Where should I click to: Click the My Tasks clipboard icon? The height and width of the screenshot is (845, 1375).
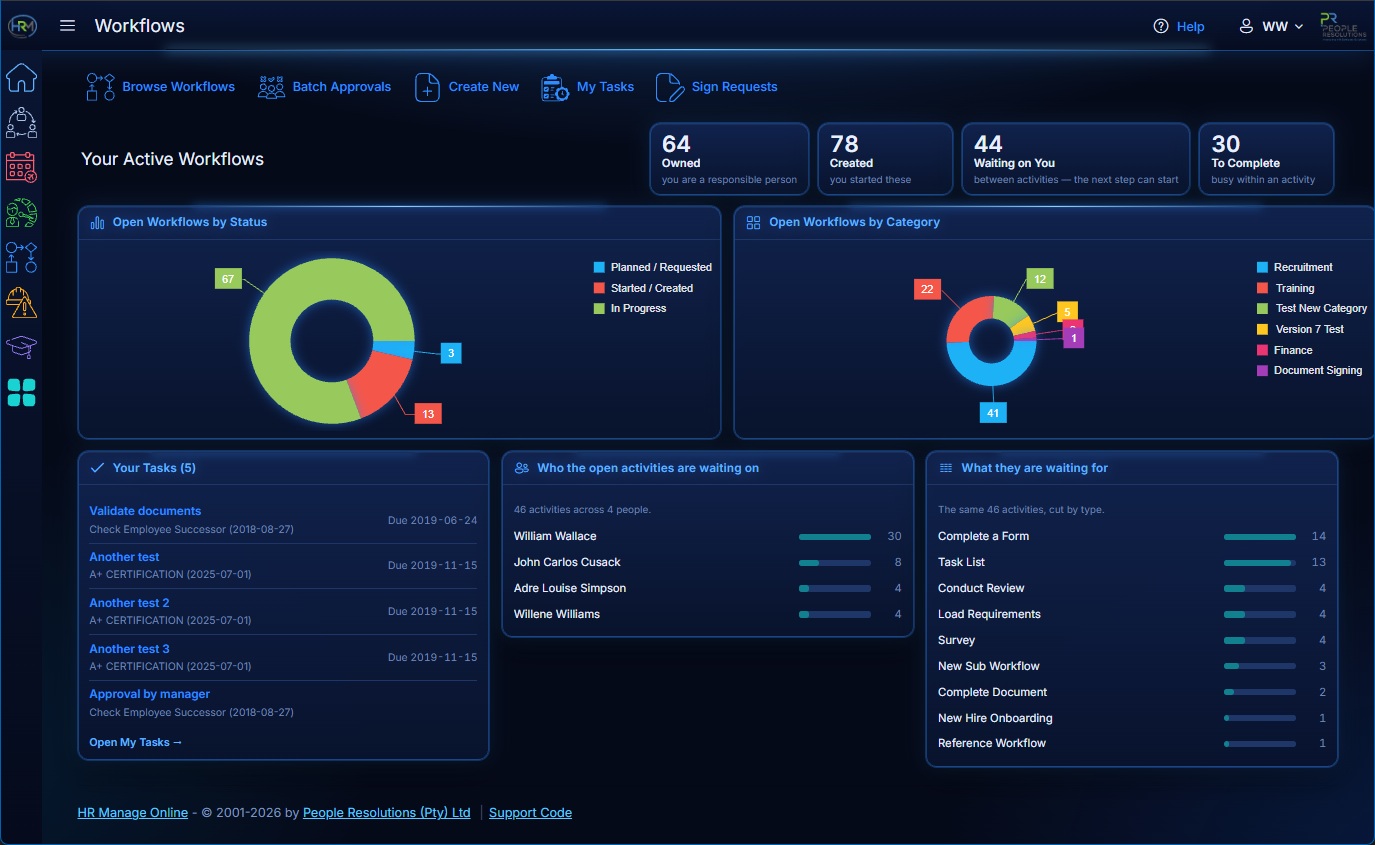pyautogui.click(x=555, y=87)
